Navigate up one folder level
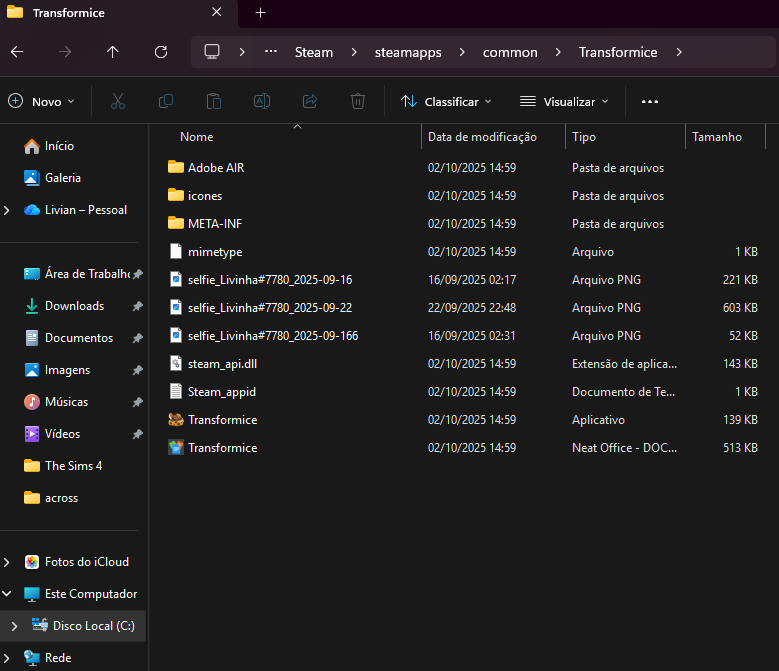The image size is (779, 671). [113, 52]
